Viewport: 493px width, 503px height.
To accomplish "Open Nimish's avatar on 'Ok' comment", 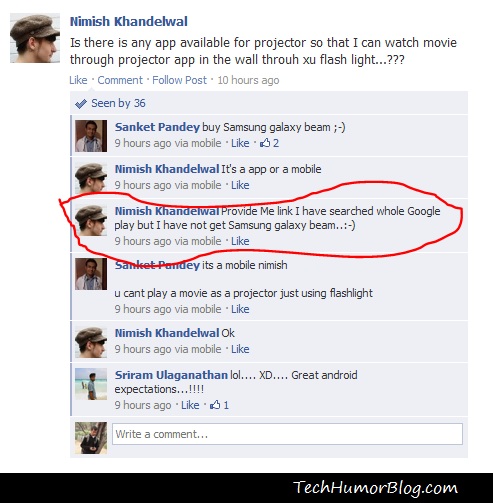I will pyautogui.click(x=91, y=342).
